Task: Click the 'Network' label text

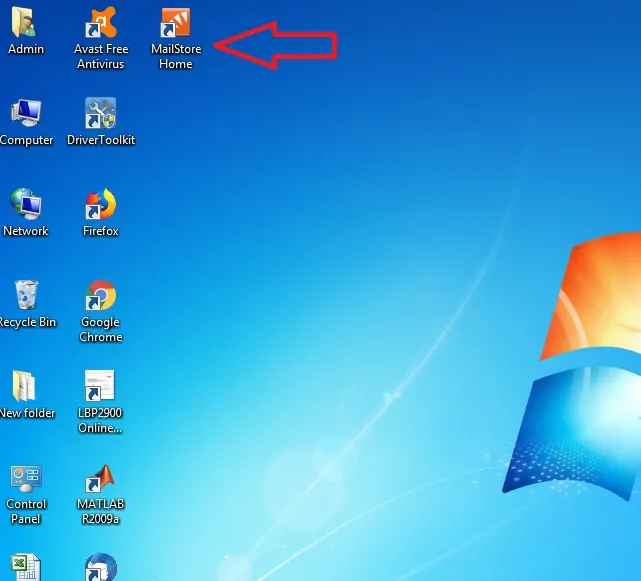Action: point(26,231)
